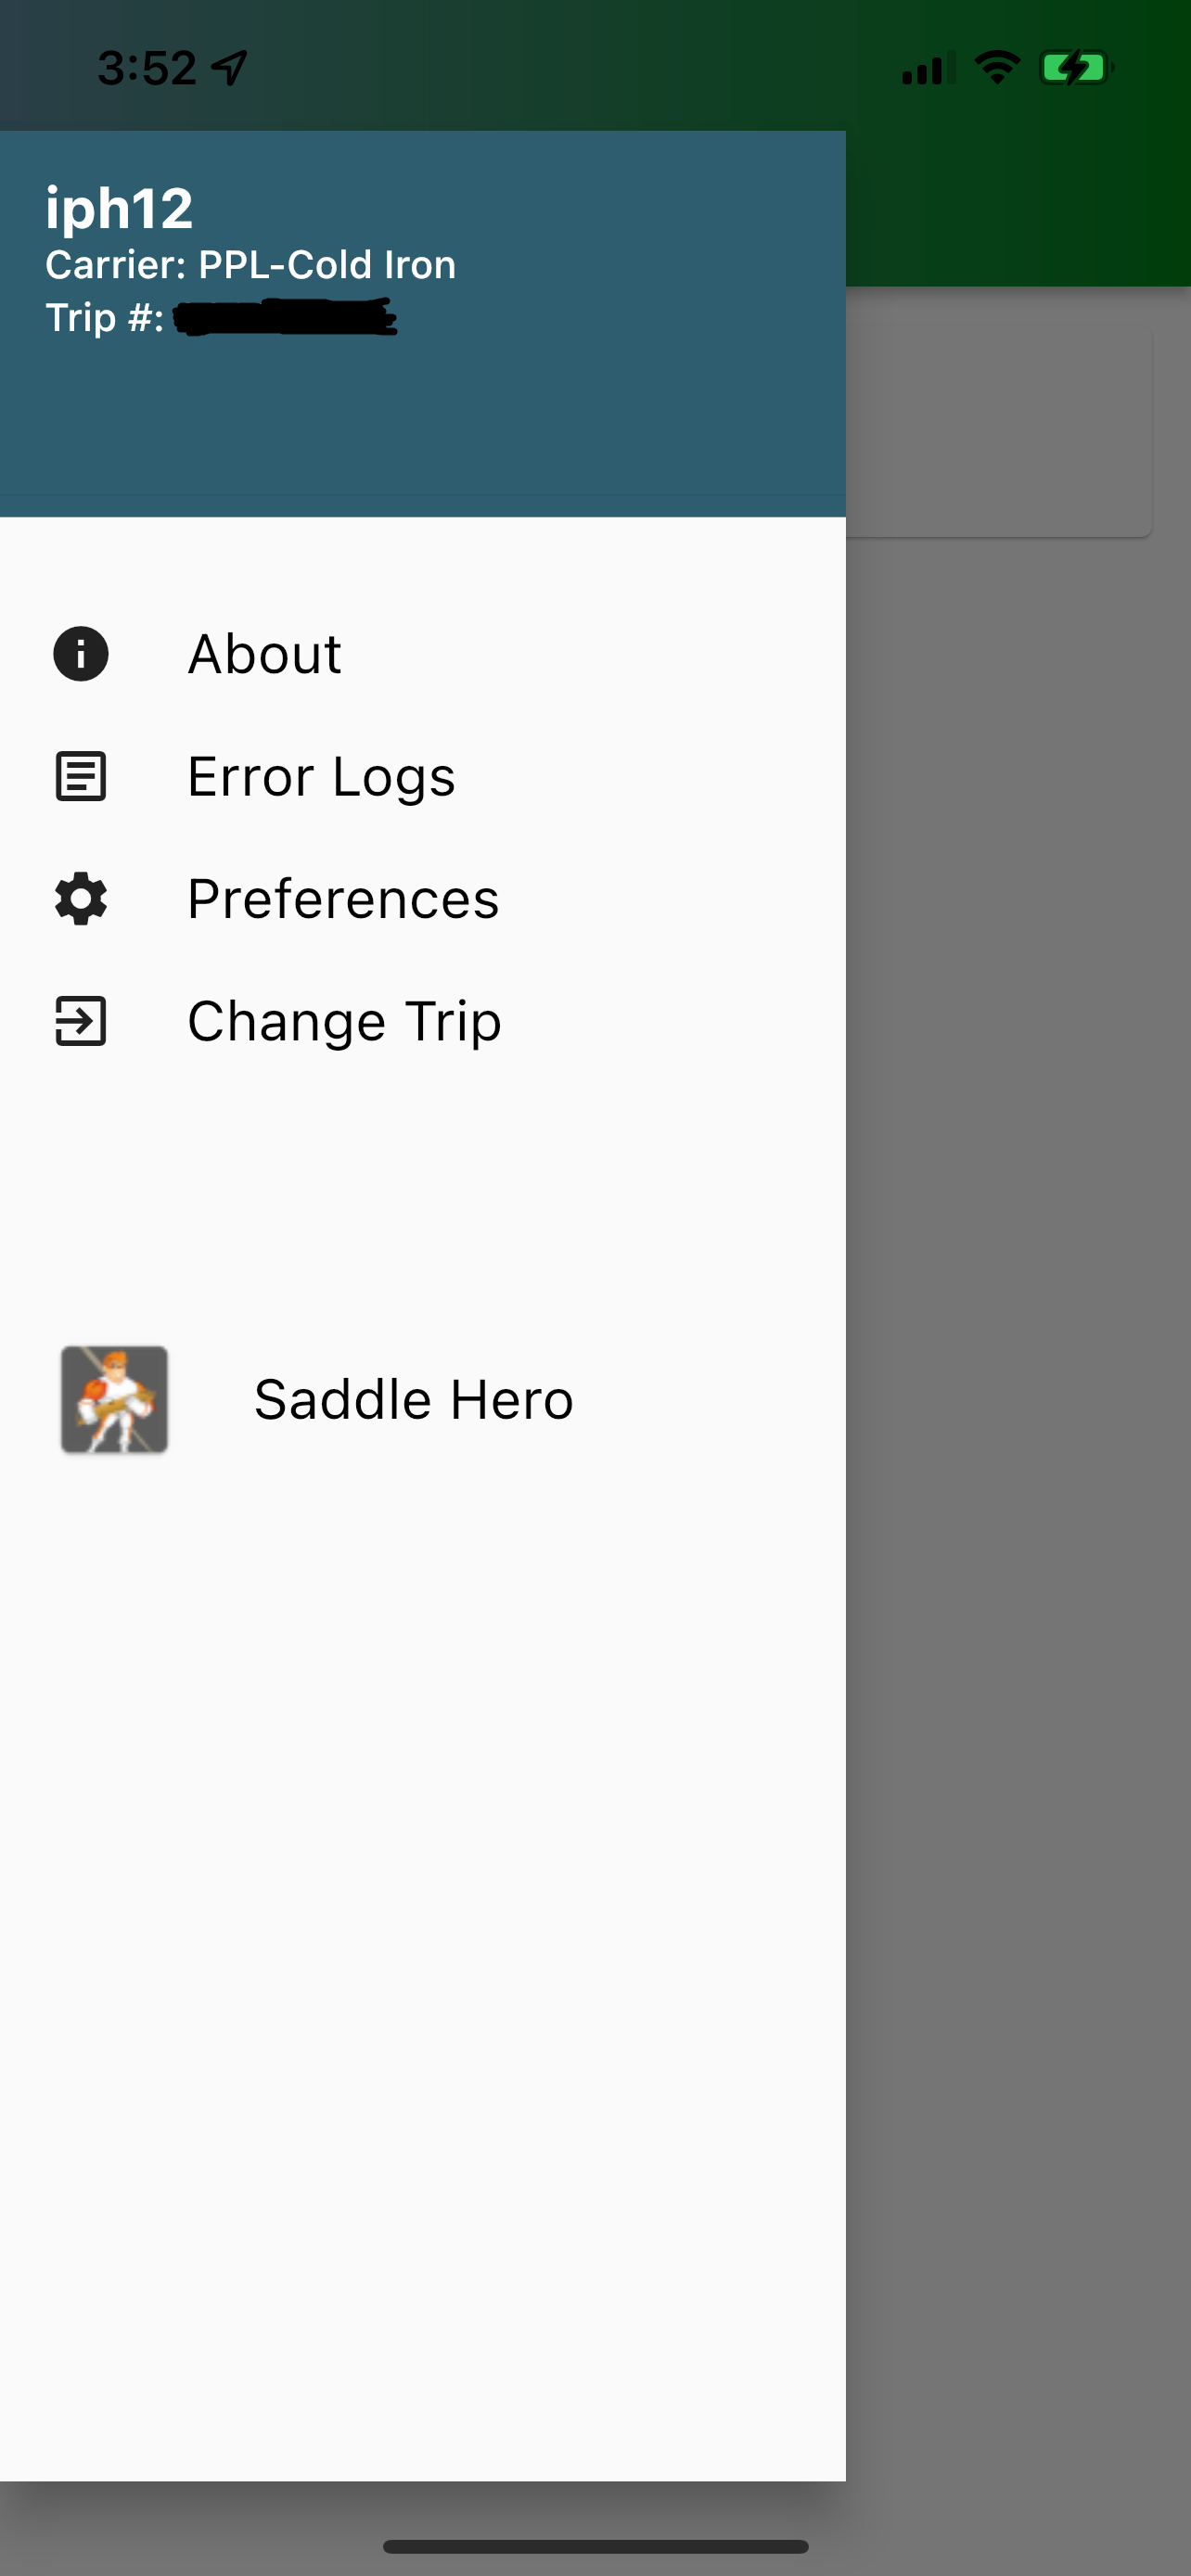Tap the iph12 device name header
Screen dimensions: 1191x2576
(x=119, y=208)
